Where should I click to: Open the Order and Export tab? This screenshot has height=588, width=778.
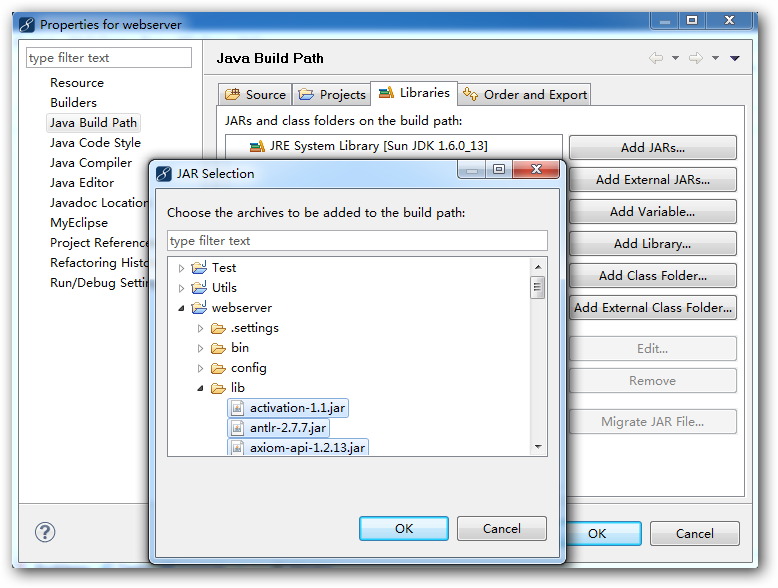525,94
